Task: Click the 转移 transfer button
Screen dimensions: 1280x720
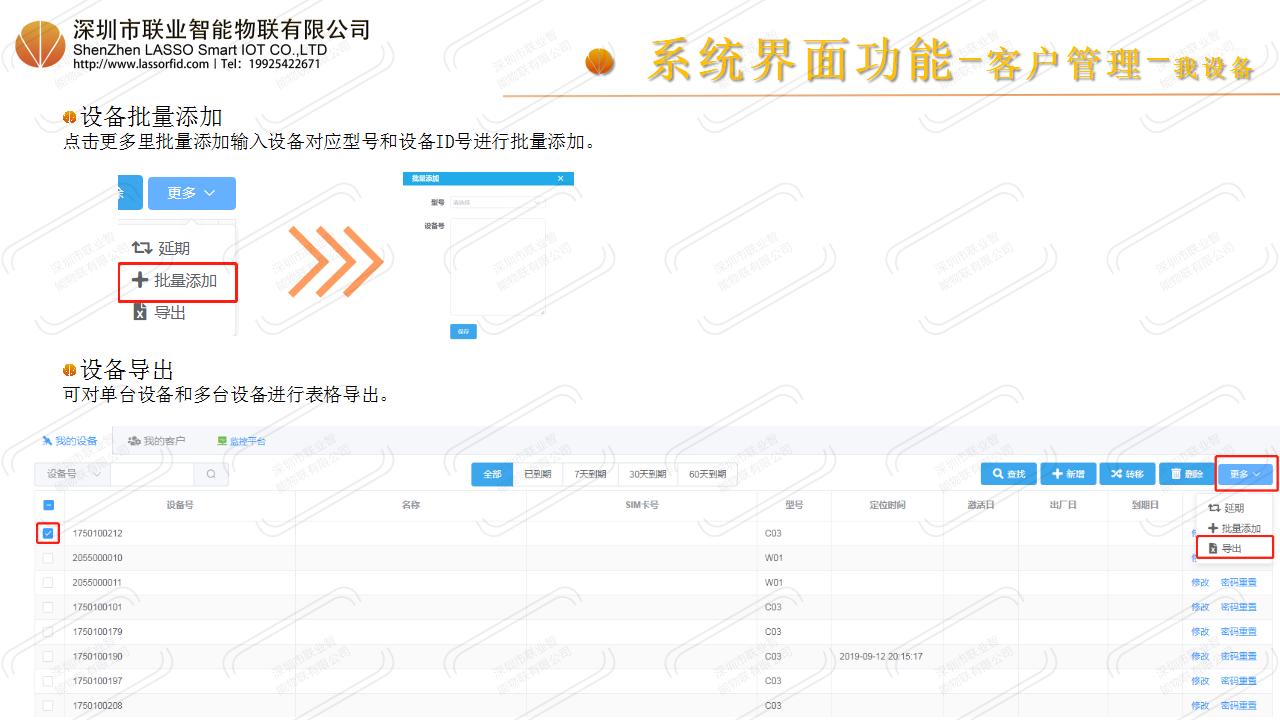Action: (1127, 474)
